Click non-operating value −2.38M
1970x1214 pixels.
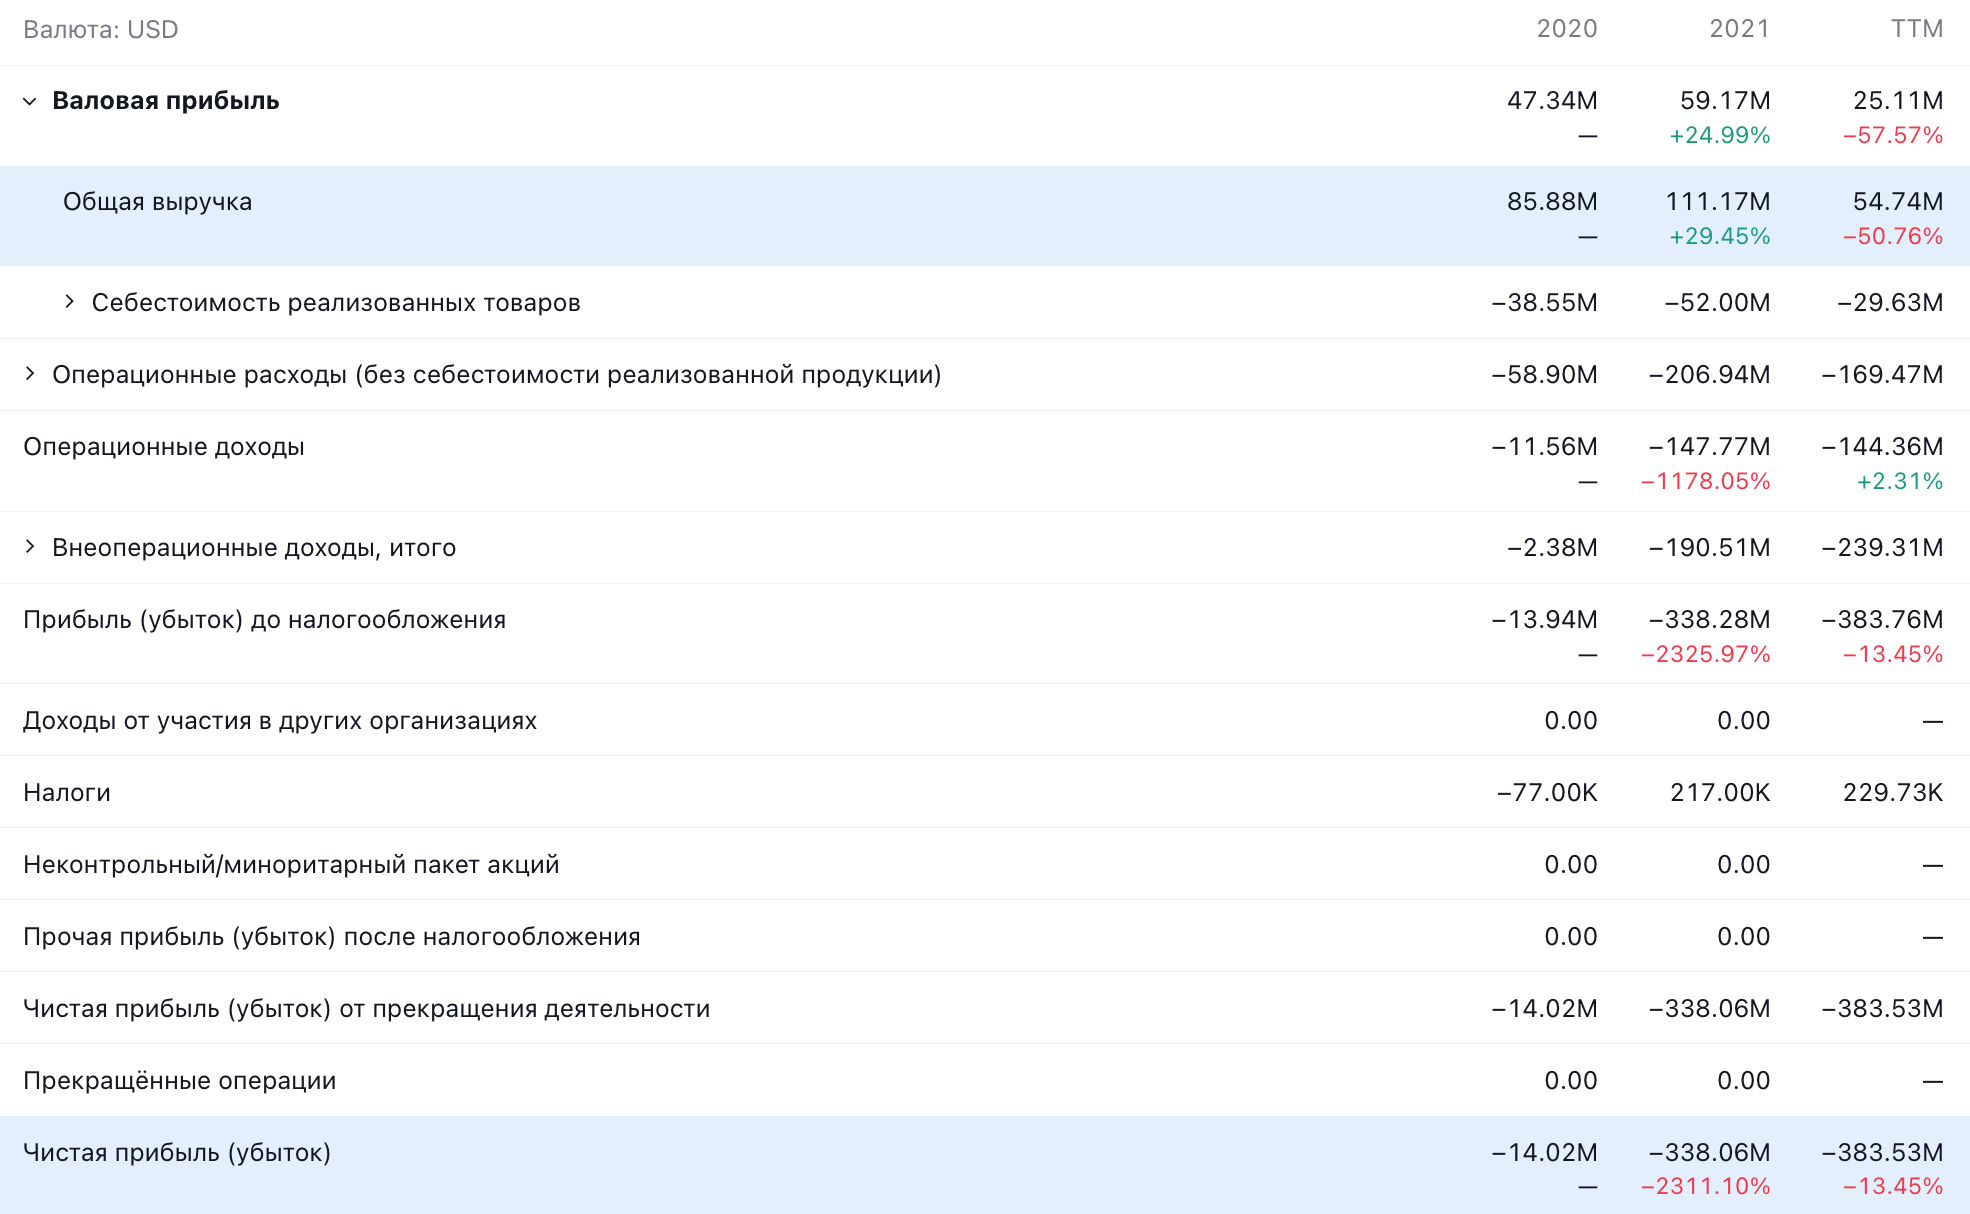click(1553, 548)
